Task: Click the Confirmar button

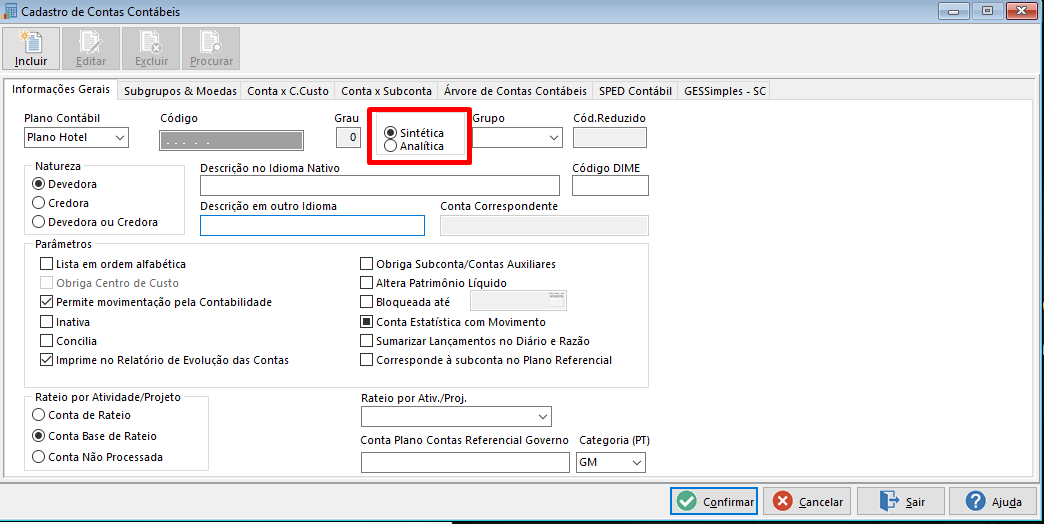Action: click(x=714, y=501)
